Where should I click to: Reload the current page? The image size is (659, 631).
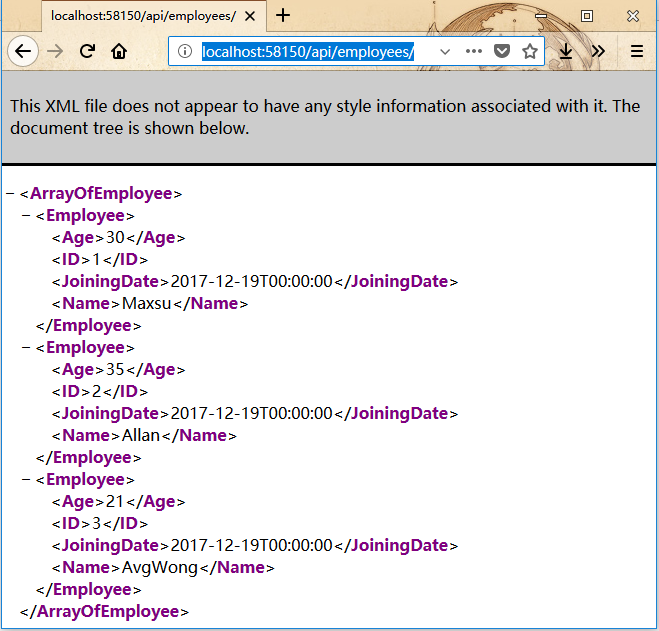pyautogui.click(x=87, y=51)
